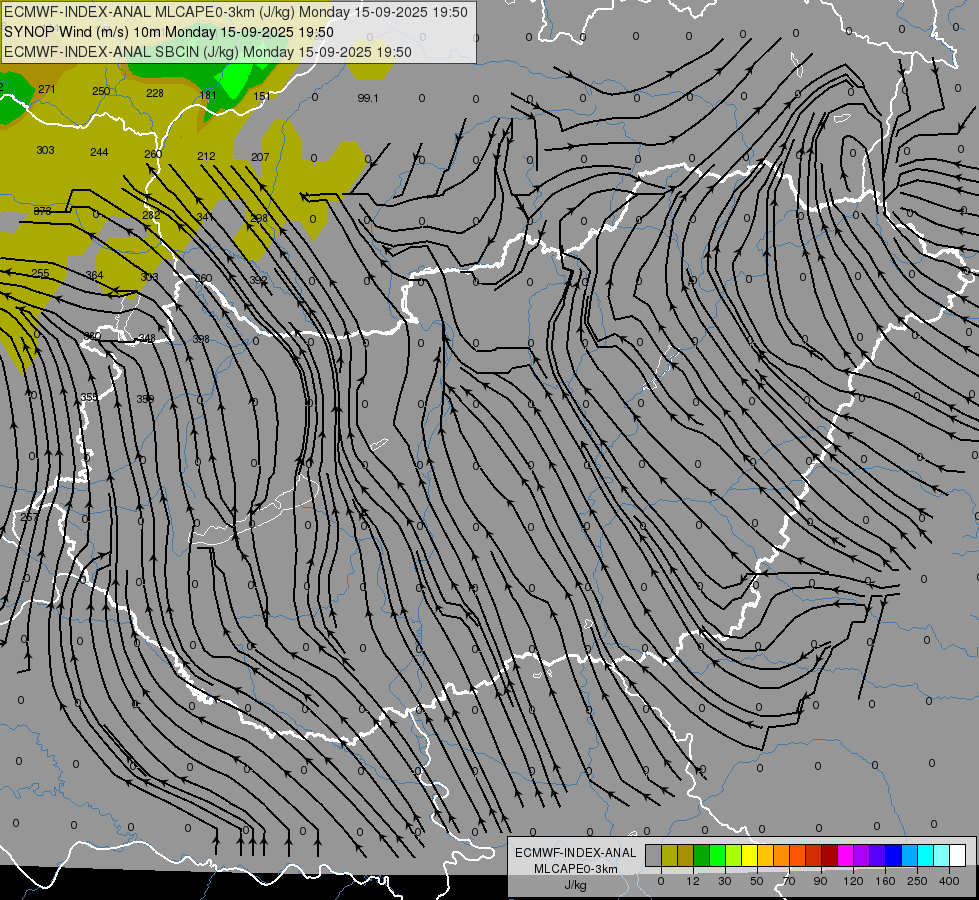This screenshot has width=979, height=900.
Task: Click the map value 348
Action: tap(147, 338)
